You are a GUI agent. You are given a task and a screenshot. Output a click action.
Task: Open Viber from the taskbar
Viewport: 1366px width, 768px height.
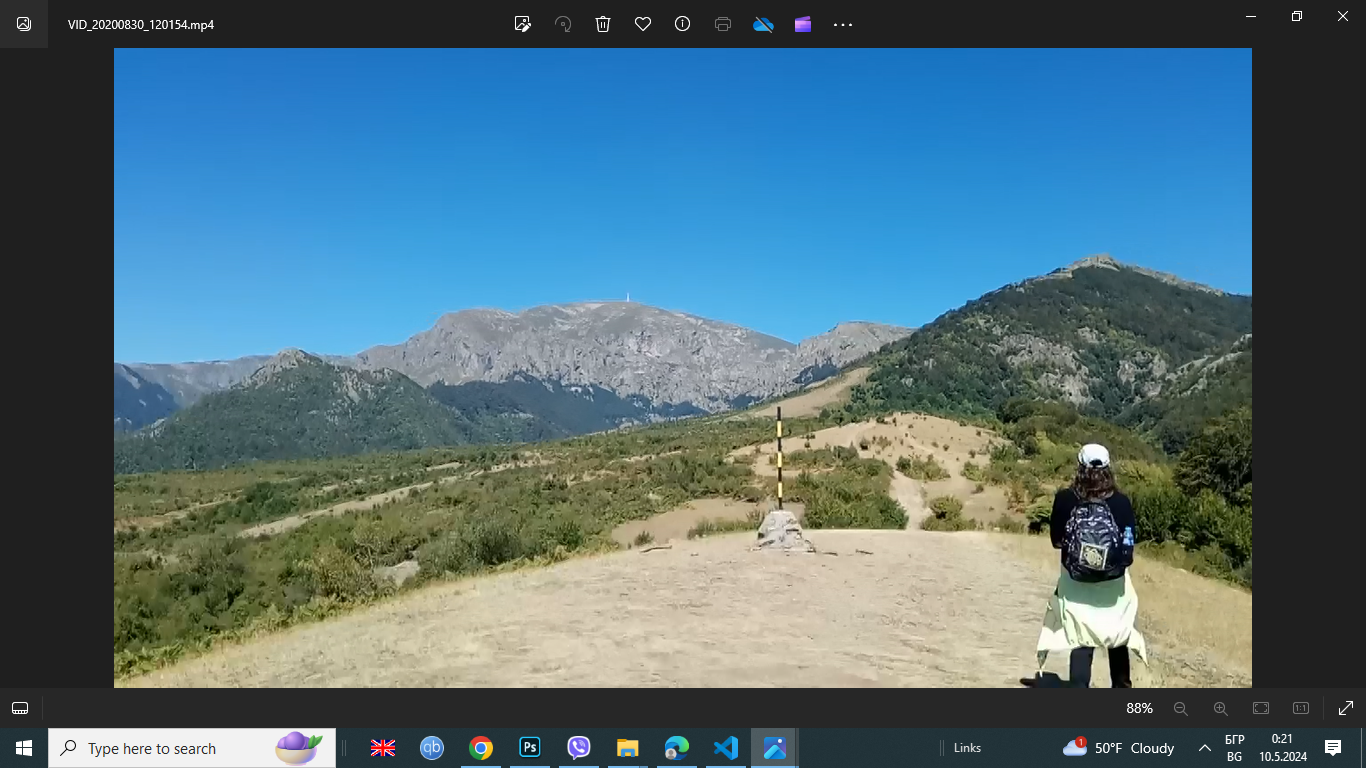coord(579,748)
